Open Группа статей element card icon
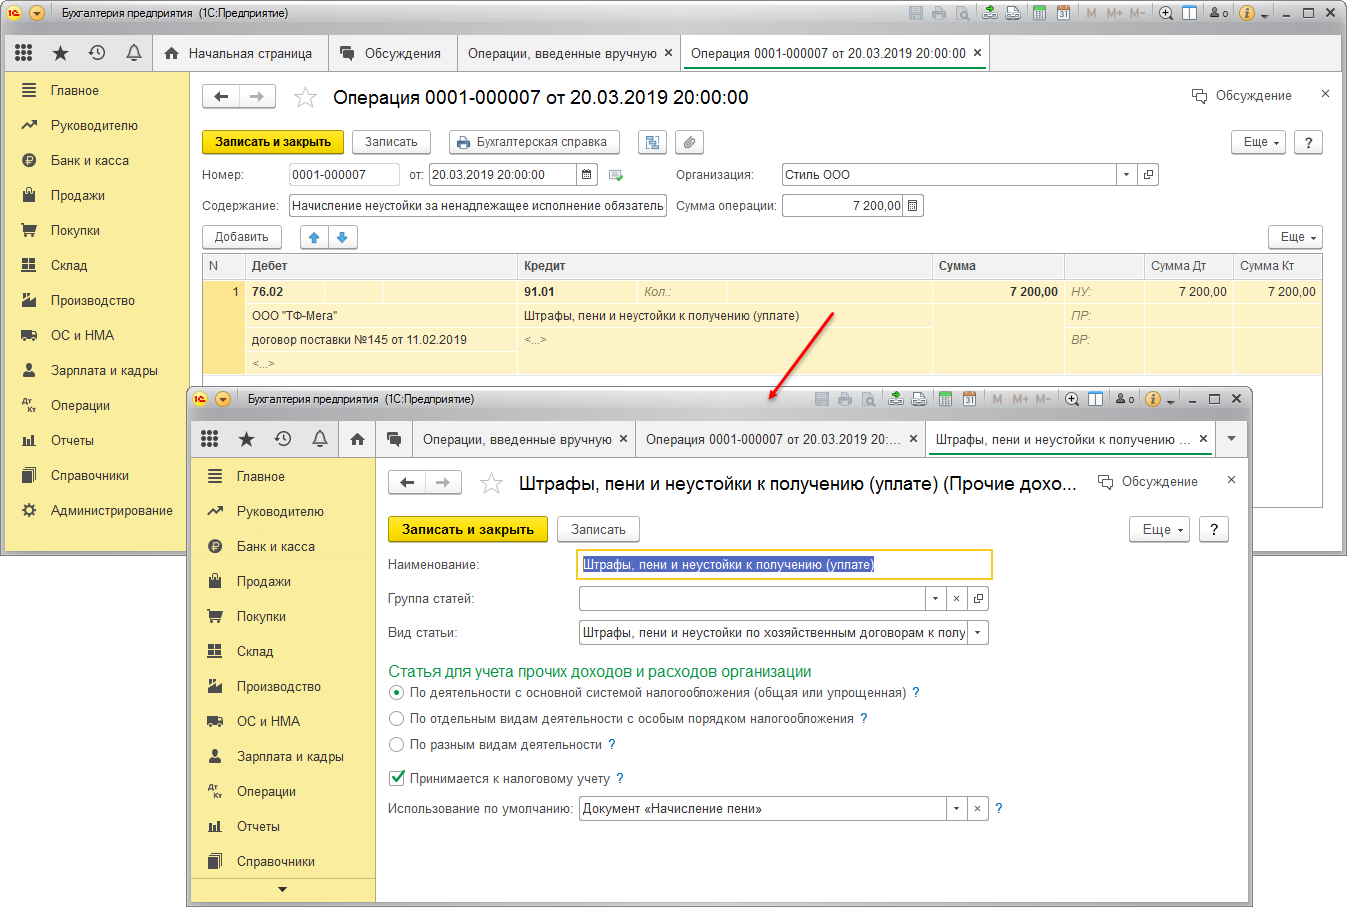The height and width of the screenshot is (909, 1347). coord(978,598)
